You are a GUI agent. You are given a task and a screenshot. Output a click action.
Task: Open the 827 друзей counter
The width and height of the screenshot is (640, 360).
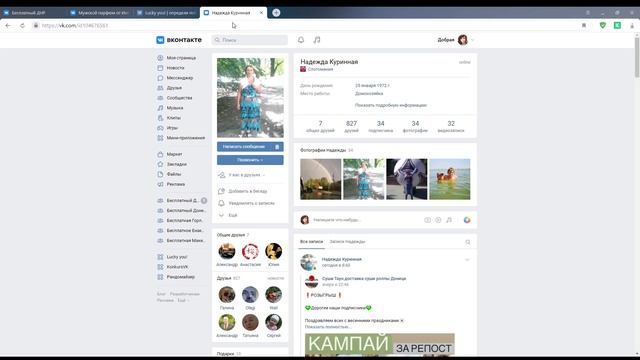tap(351, 127)
